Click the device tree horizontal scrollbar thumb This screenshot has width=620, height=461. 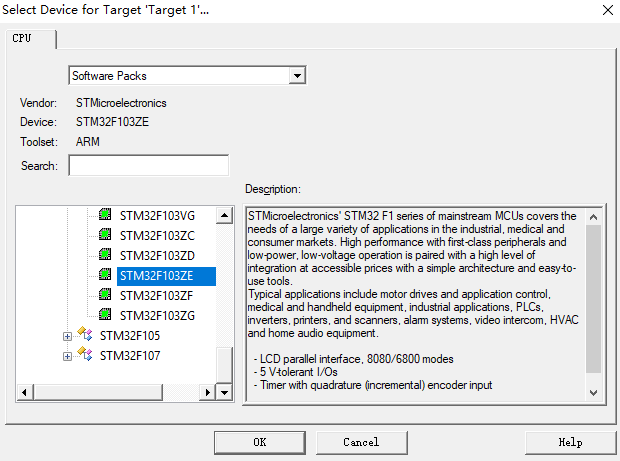[98, 393]
